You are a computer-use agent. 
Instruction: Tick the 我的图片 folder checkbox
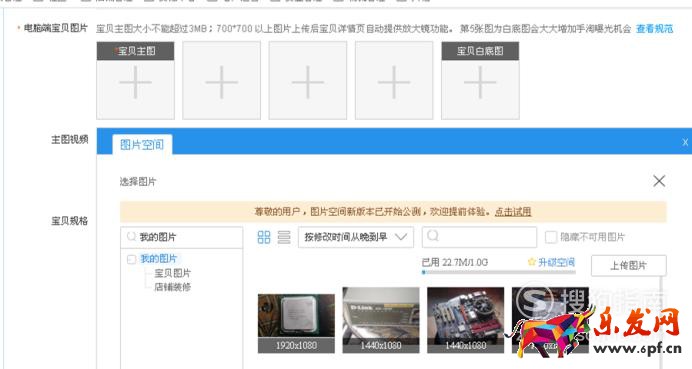click(131, 259)
